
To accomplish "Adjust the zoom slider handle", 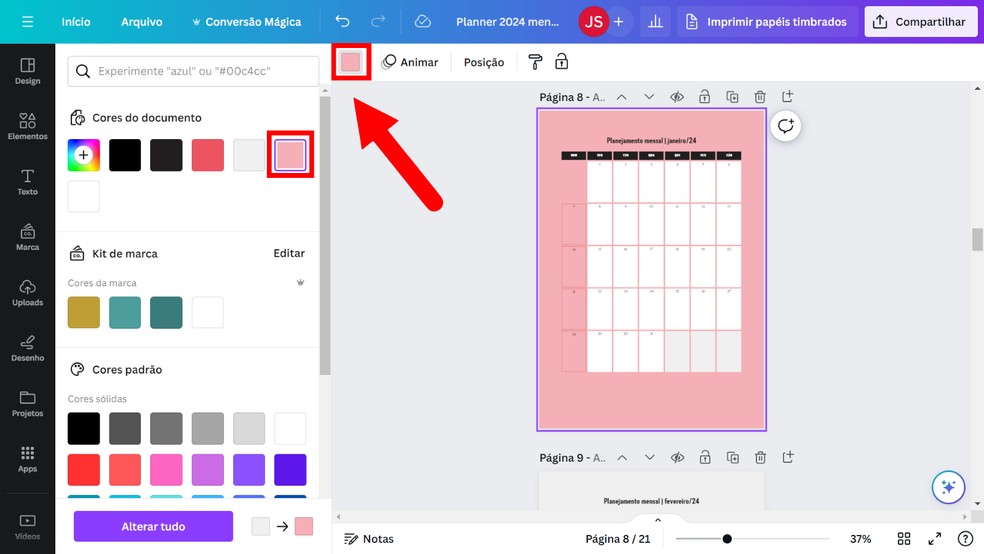I will click(x=727, y=539).
